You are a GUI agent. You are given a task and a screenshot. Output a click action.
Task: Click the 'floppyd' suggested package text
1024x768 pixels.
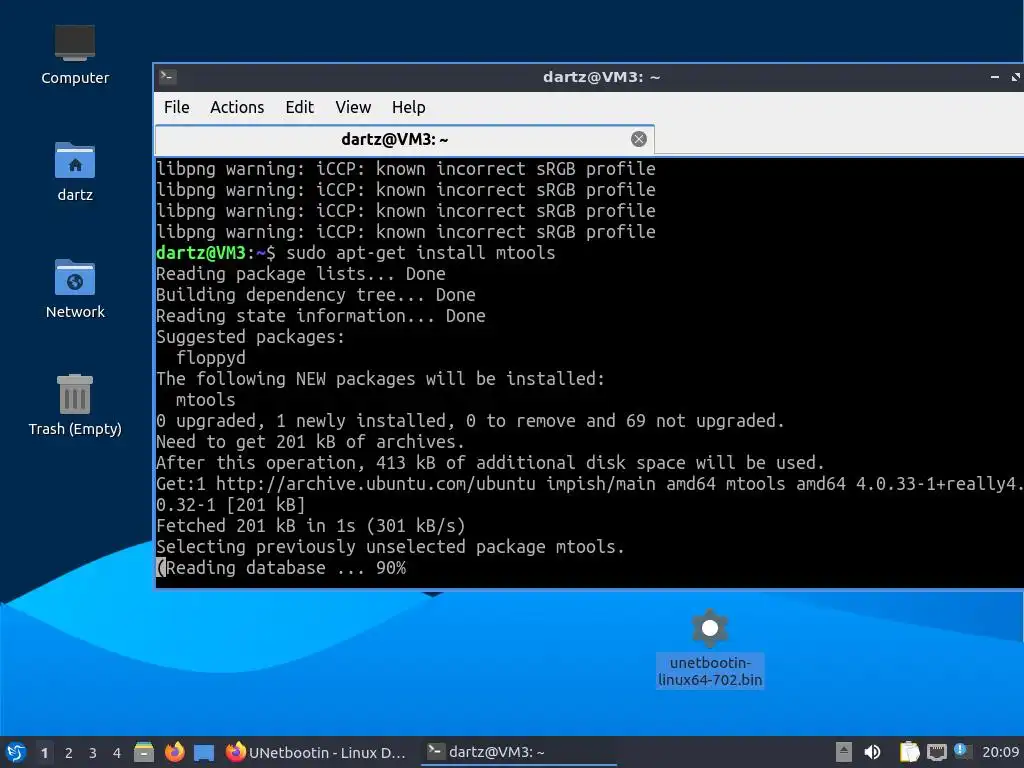(x=211, y=358)
